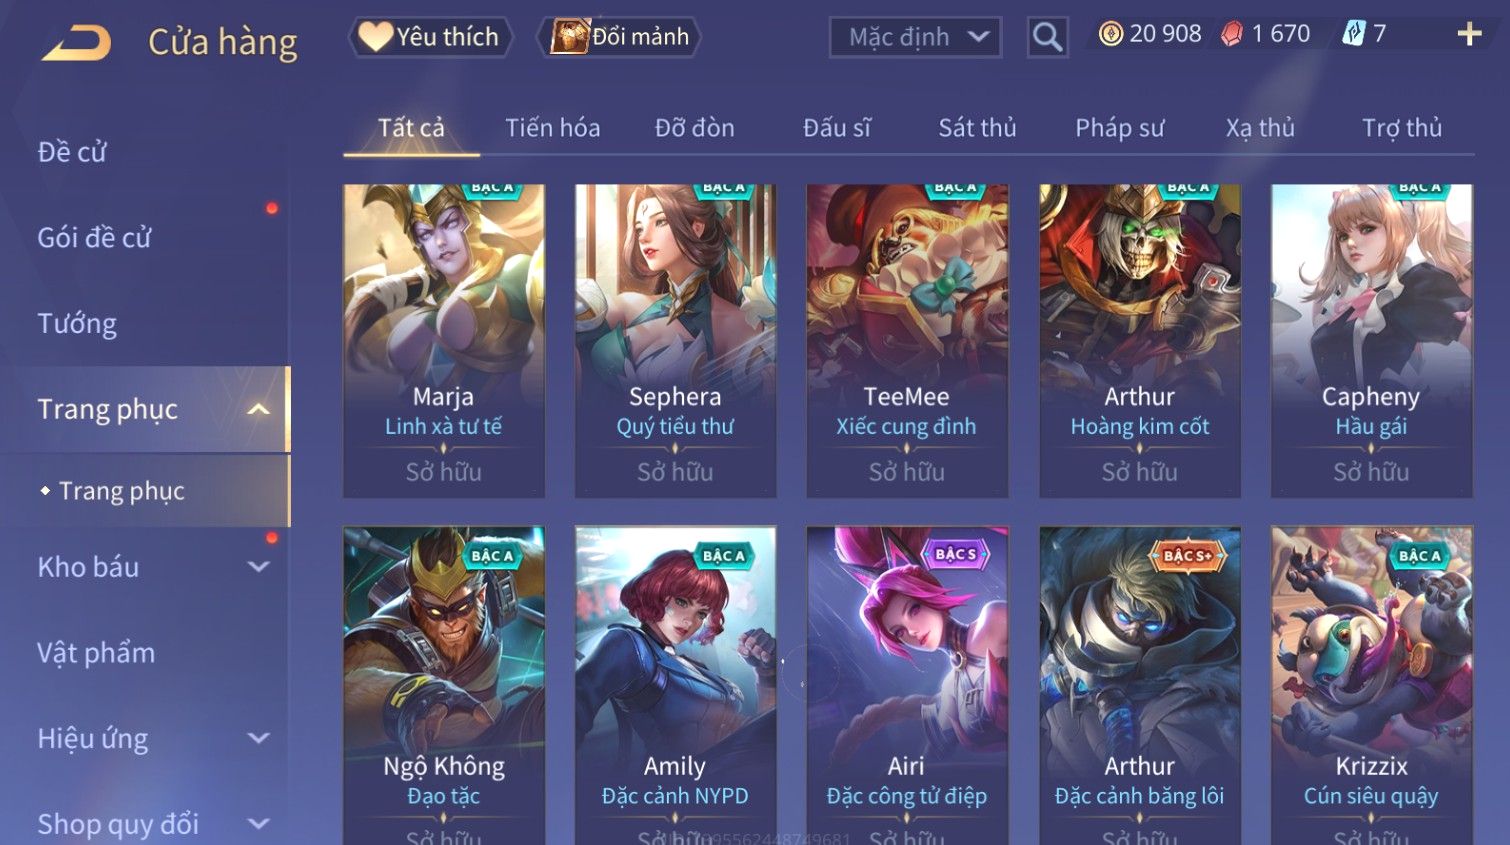
Task: Open Gói đề cử in sidebar
Action: coord(94,238)
